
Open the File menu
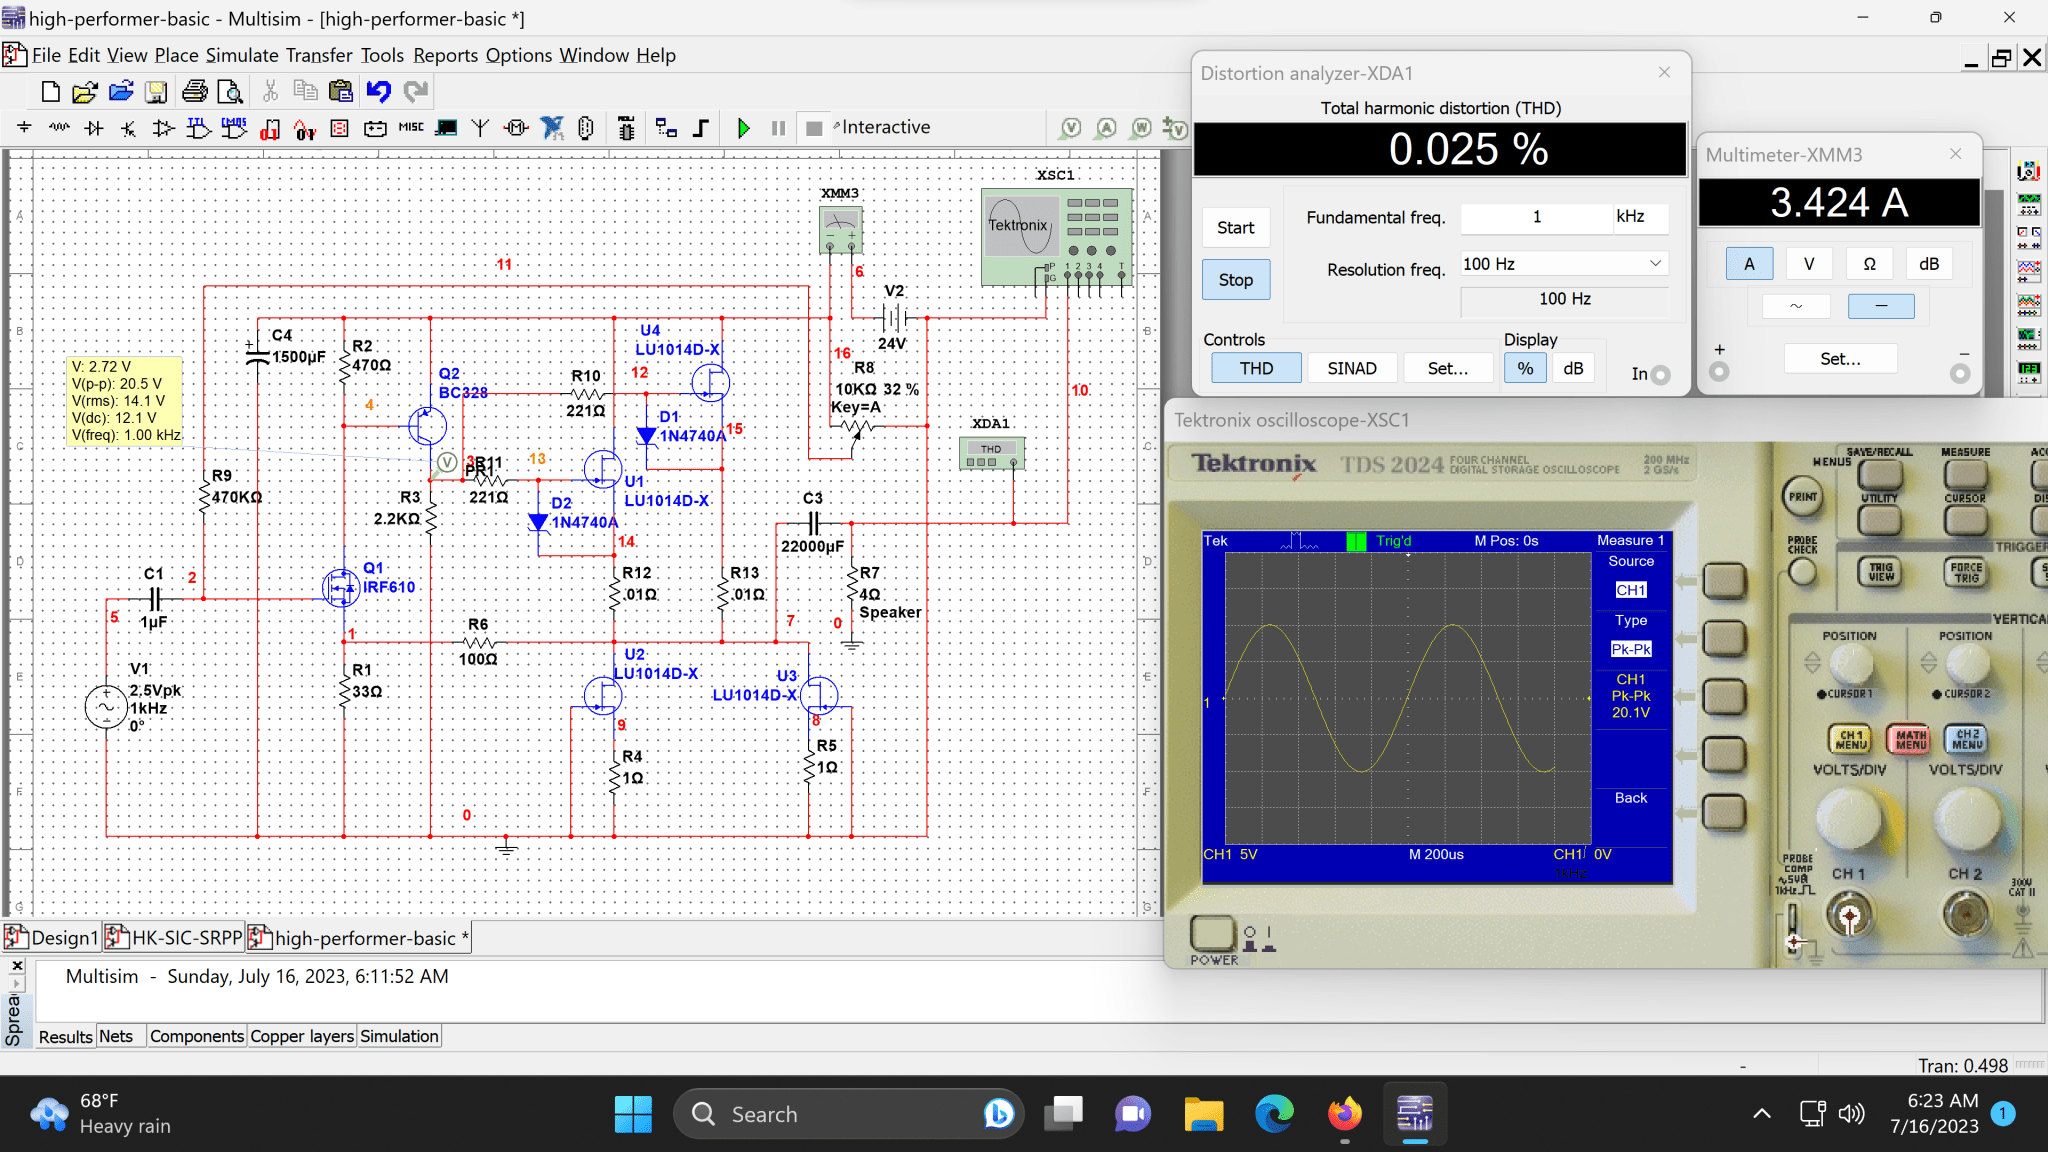46,56
